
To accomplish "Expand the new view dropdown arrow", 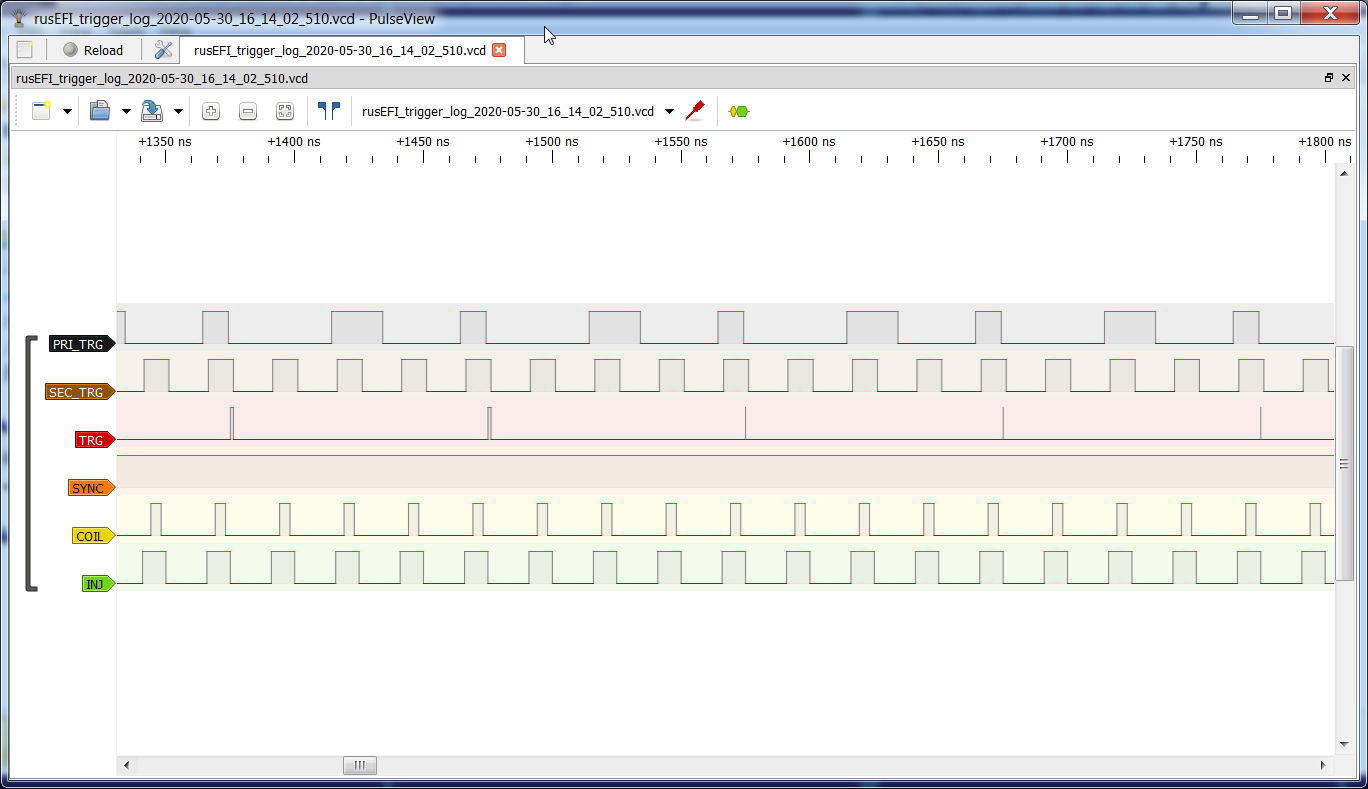I will tap(67, 112).
